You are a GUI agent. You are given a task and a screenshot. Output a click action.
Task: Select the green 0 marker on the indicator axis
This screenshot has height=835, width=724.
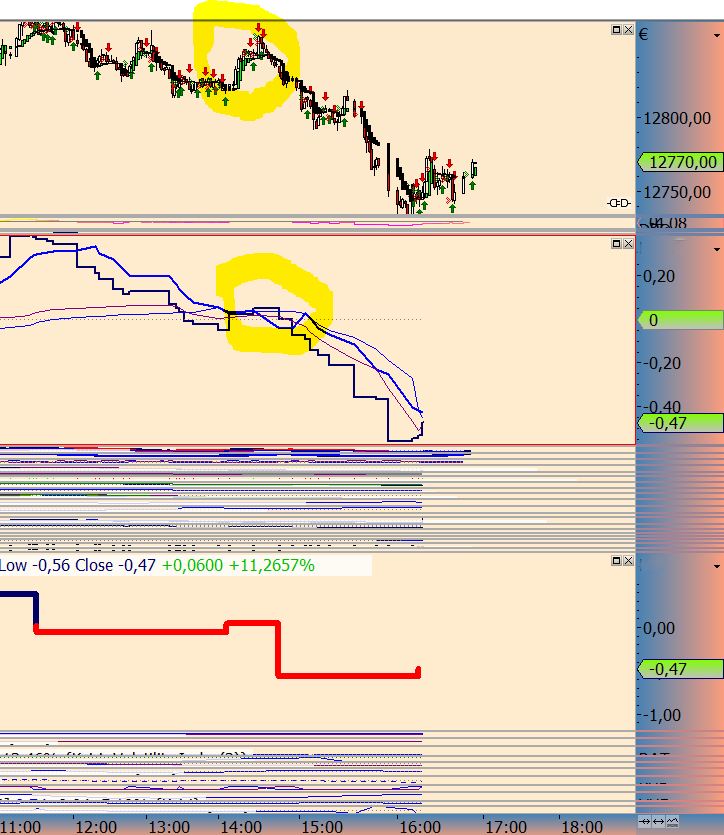tap(680, 320)
